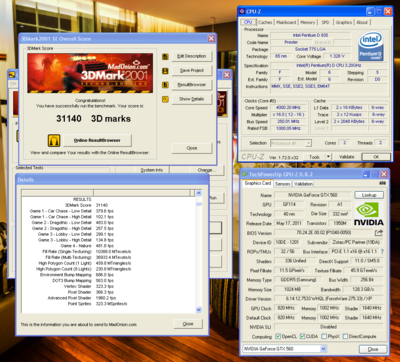Click the Driver Version field in GPU-Z
400x362 pixels.
[328, 299]
